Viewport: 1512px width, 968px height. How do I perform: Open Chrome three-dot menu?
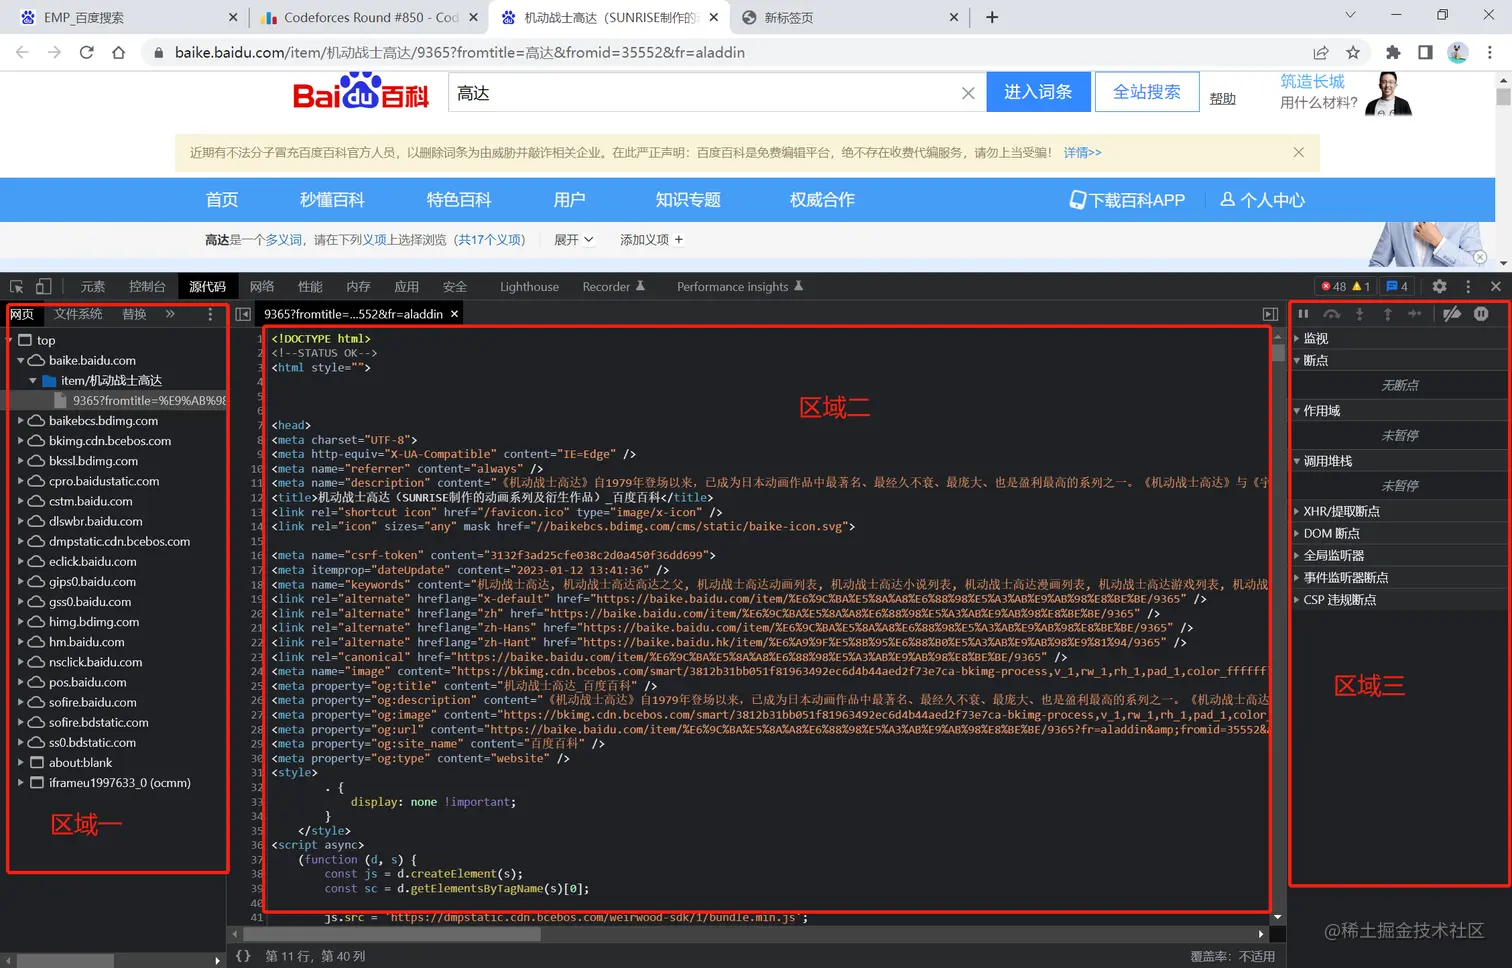coord(1490,52)
